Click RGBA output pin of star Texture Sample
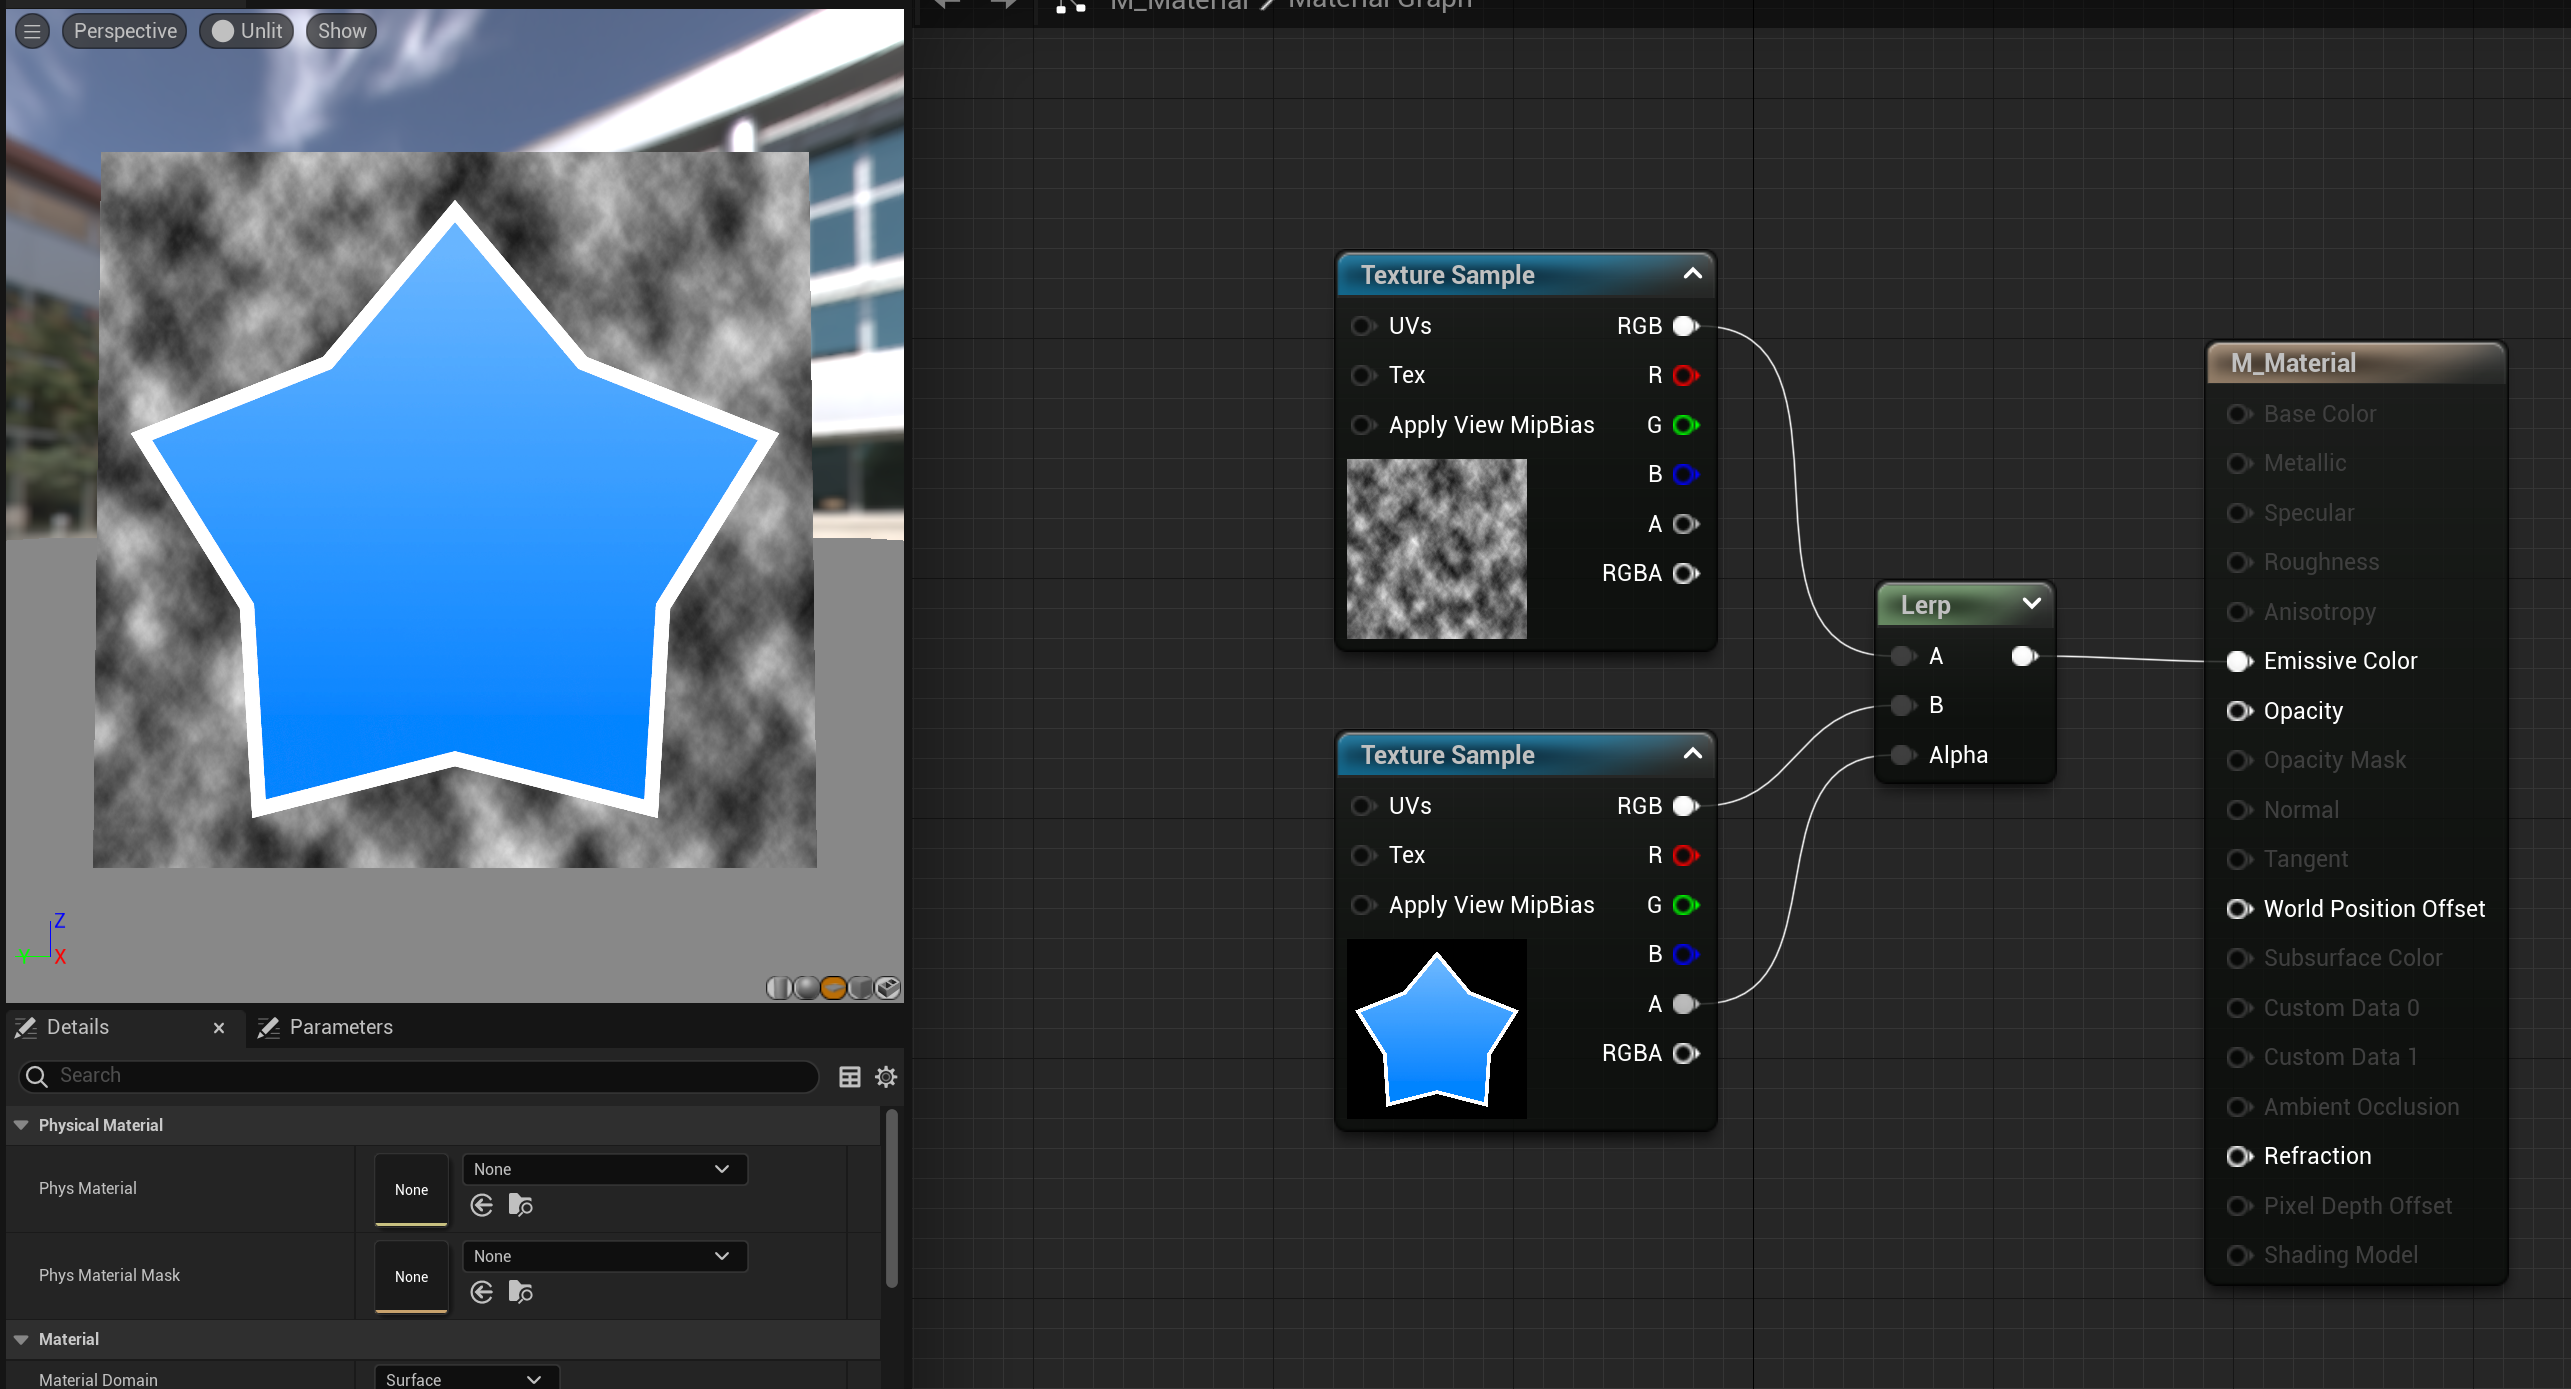This screenshot has height=1389, width=2571. tap(1686, 1053)
